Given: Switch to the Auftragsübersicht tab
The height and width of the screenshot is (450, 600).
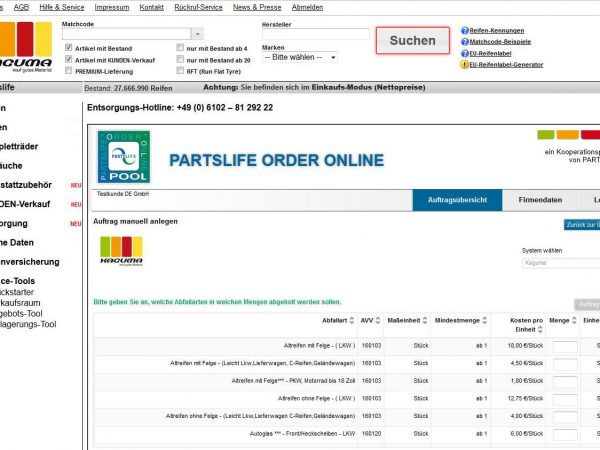Looking at the screenshot, I should pyautogui.click(x=457, y=200).
